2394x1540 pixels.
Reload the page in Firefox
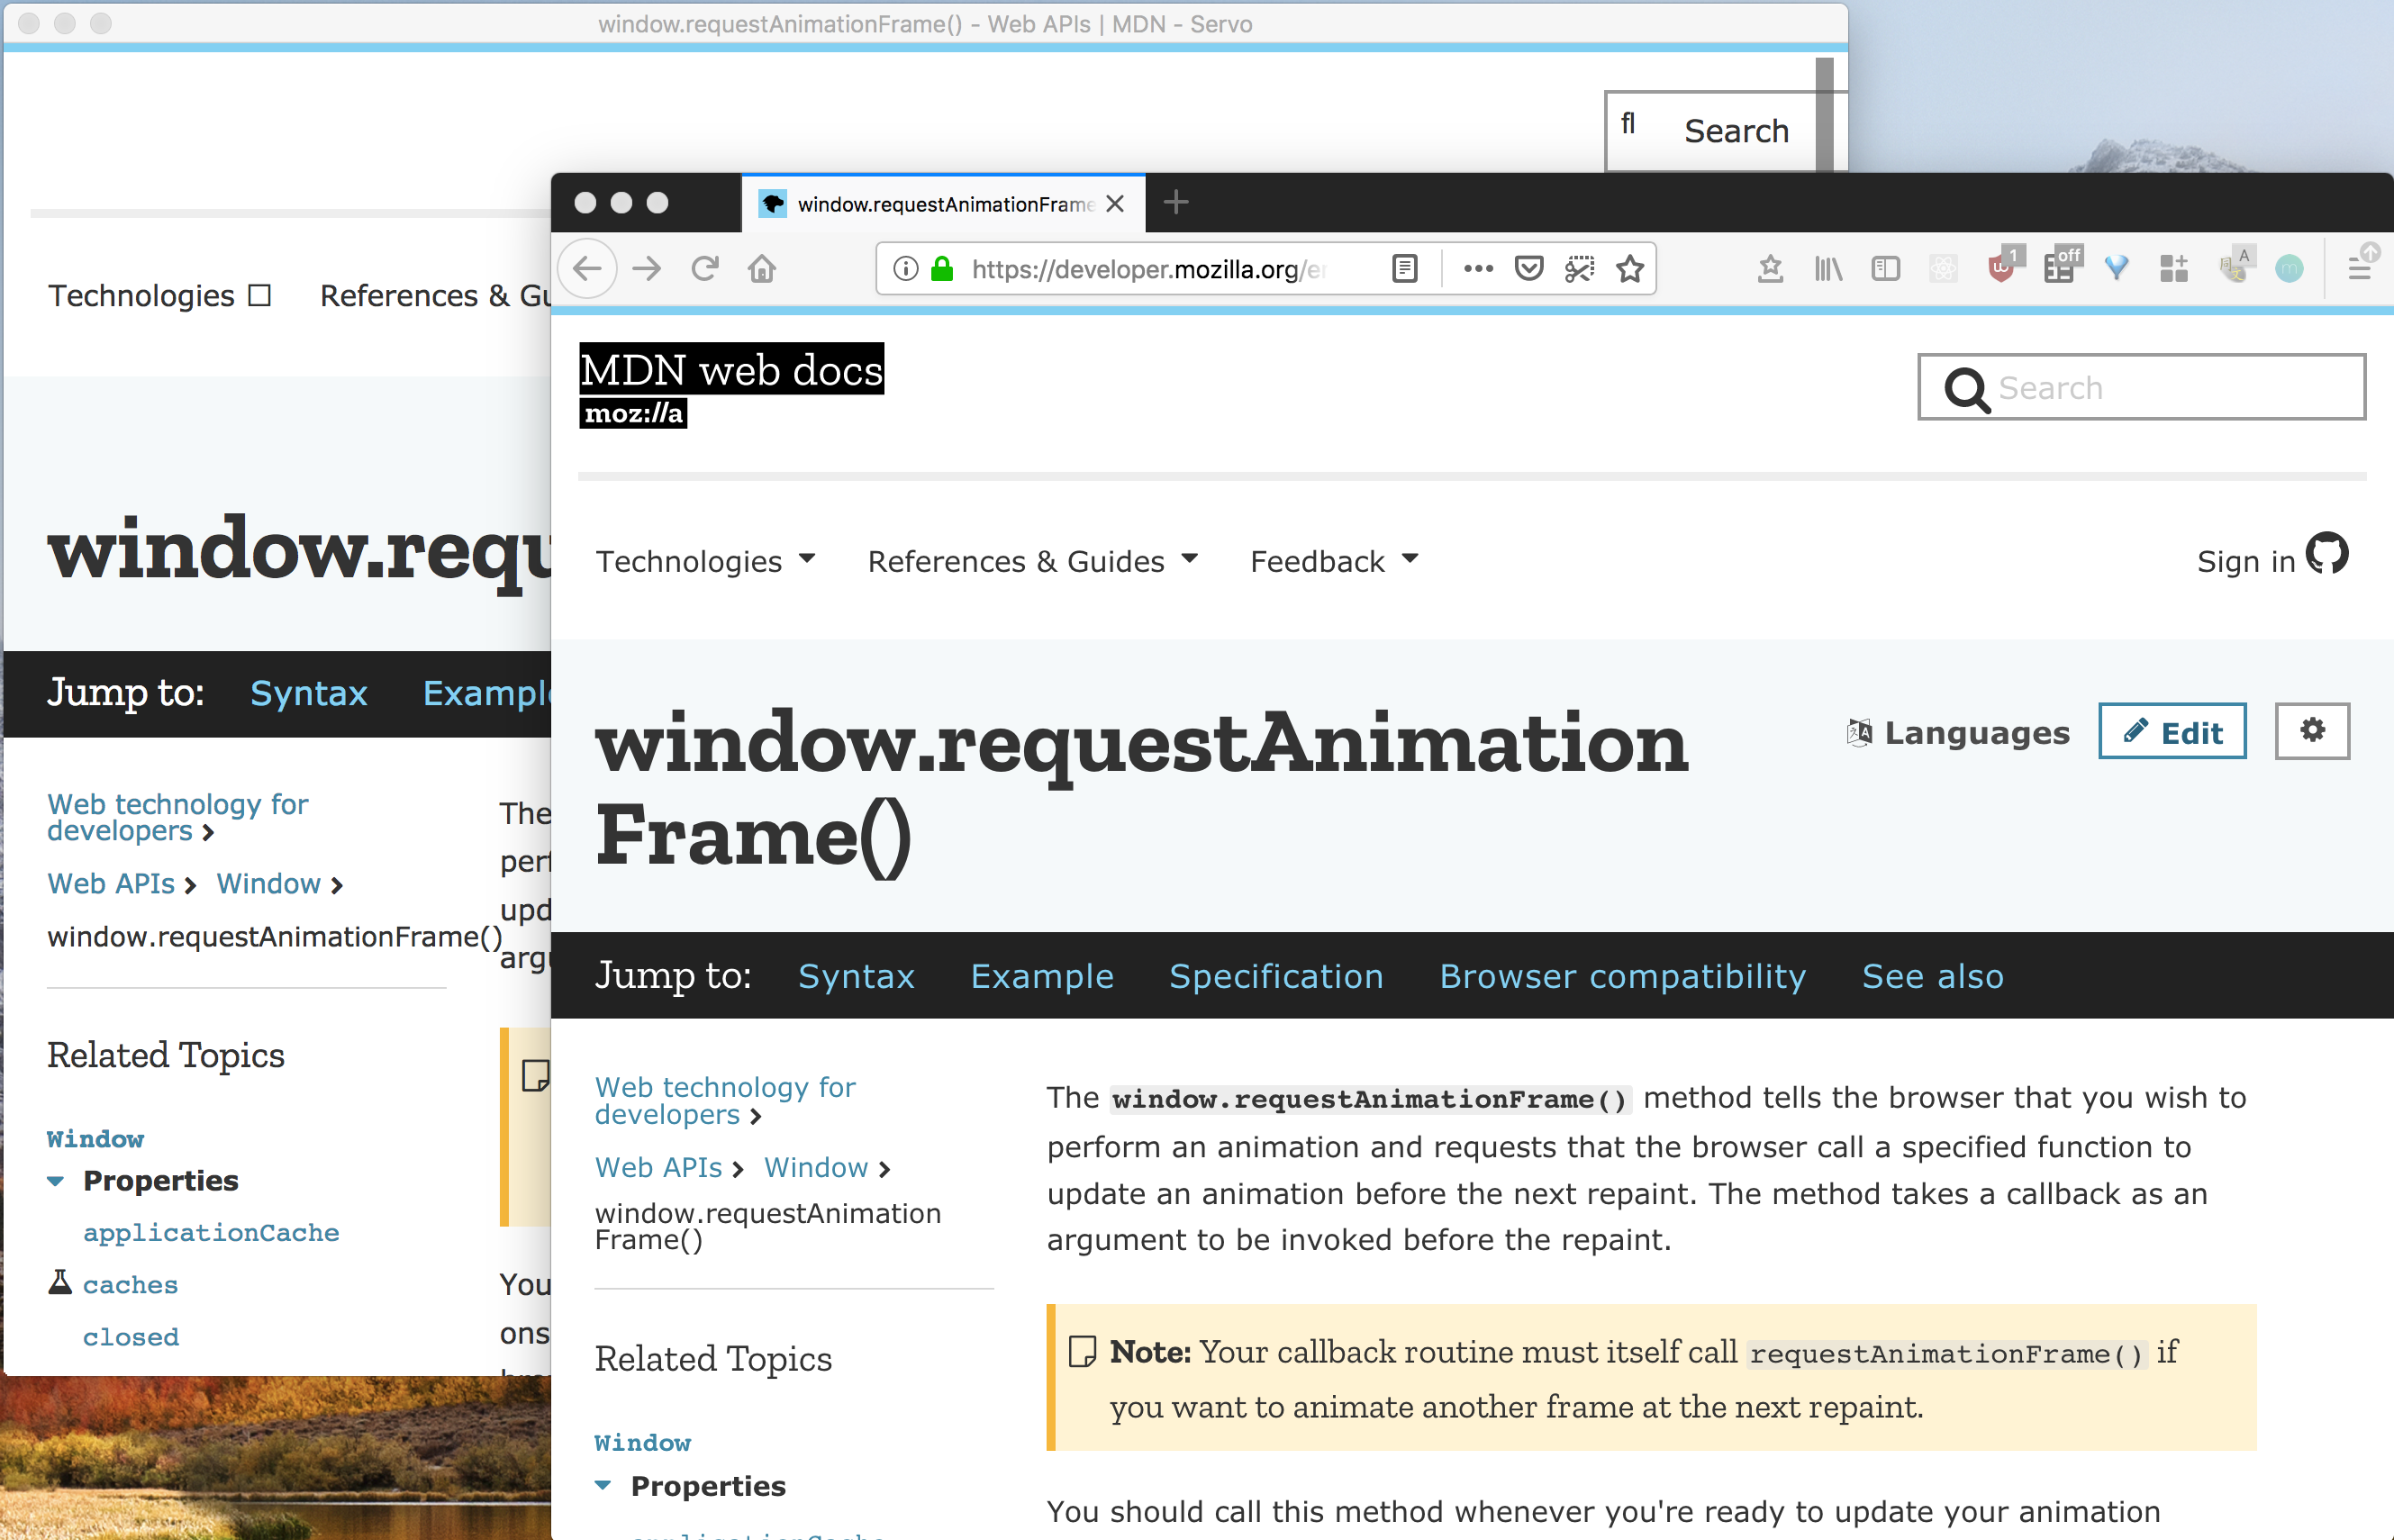[x=705, y=268]
